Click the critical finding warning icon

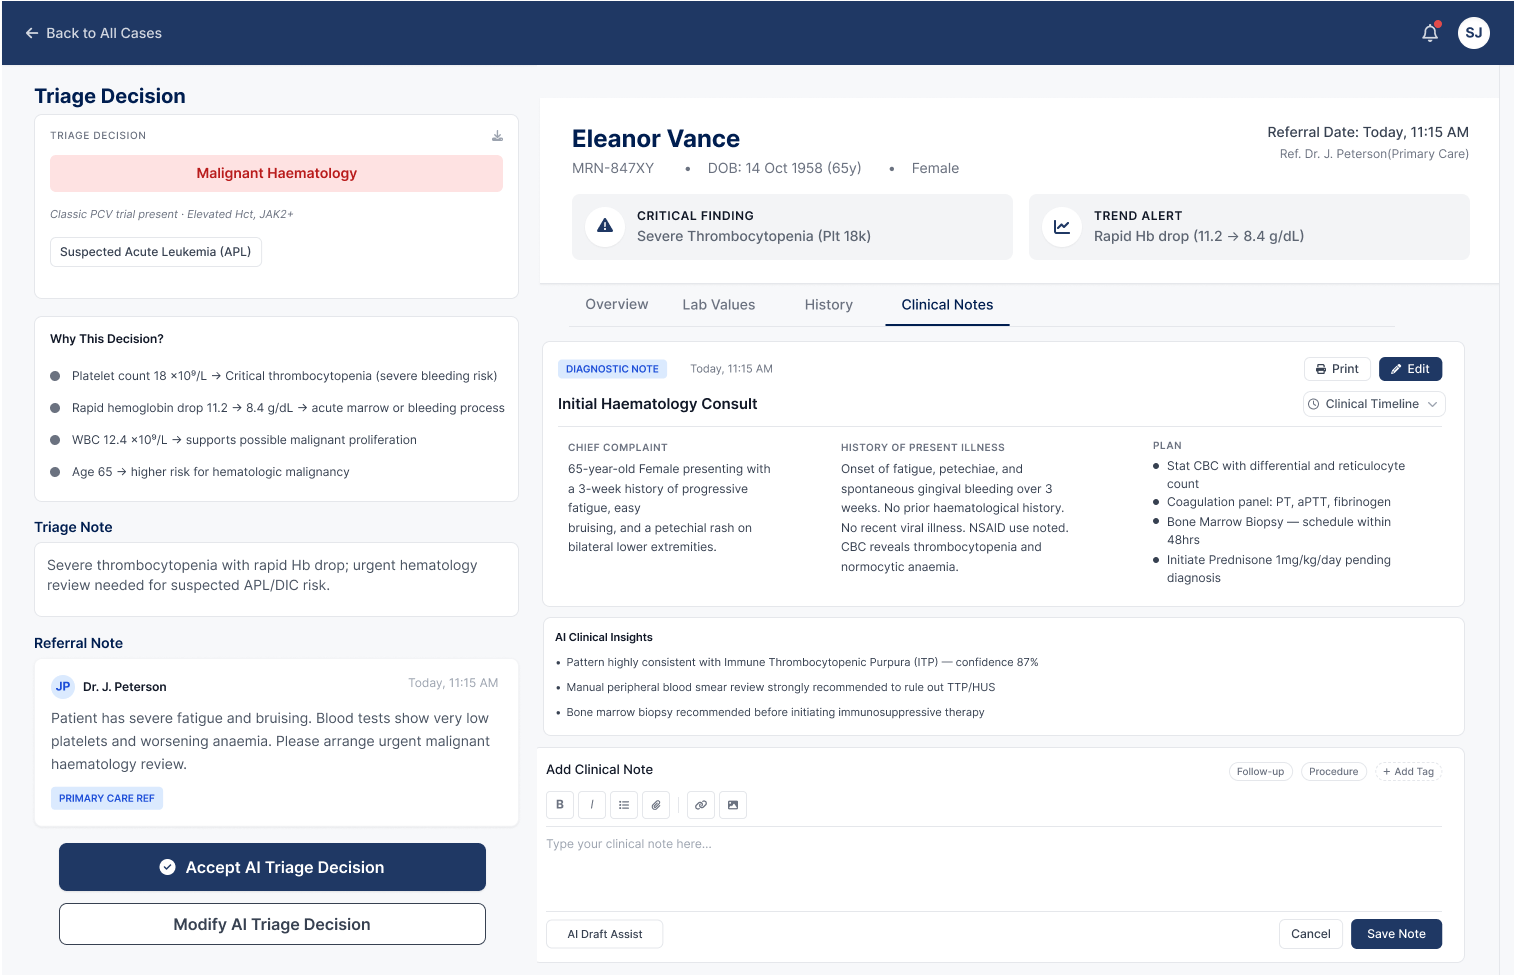[x=605, y=226]
